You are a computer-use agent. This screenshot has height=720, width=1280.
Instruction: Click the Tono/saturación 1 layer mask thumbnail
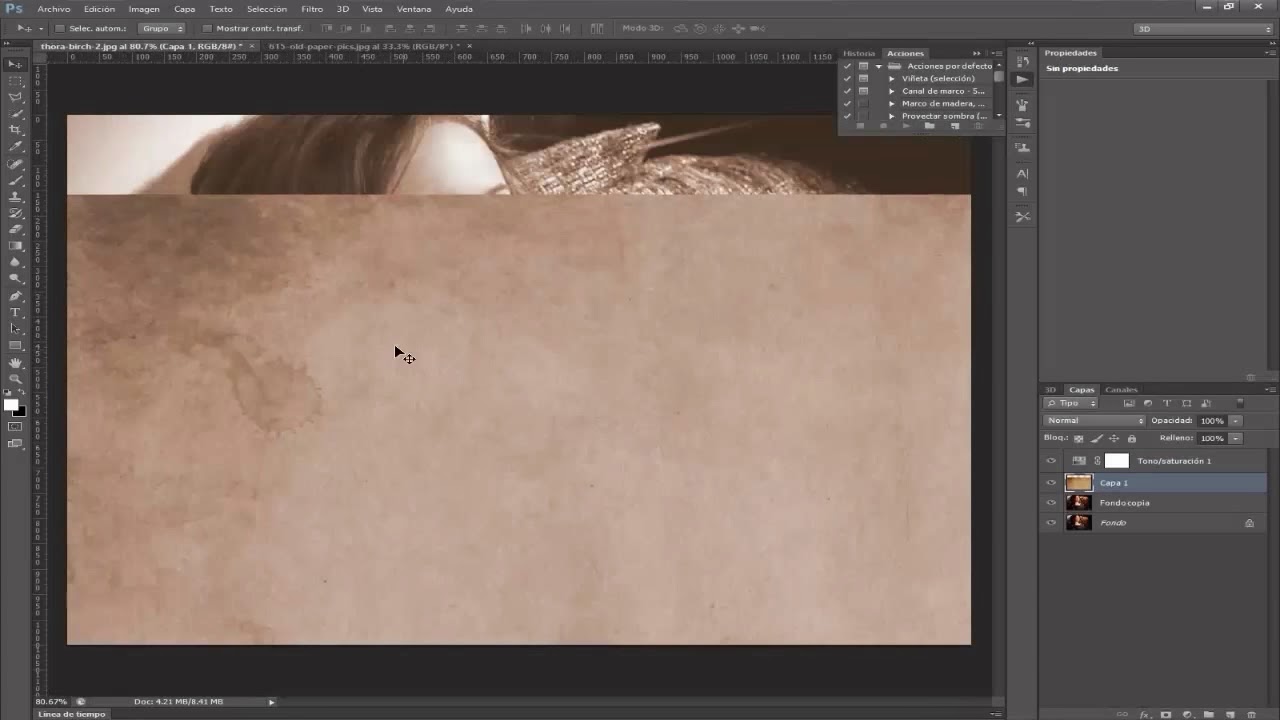[x=1117, y=461]
